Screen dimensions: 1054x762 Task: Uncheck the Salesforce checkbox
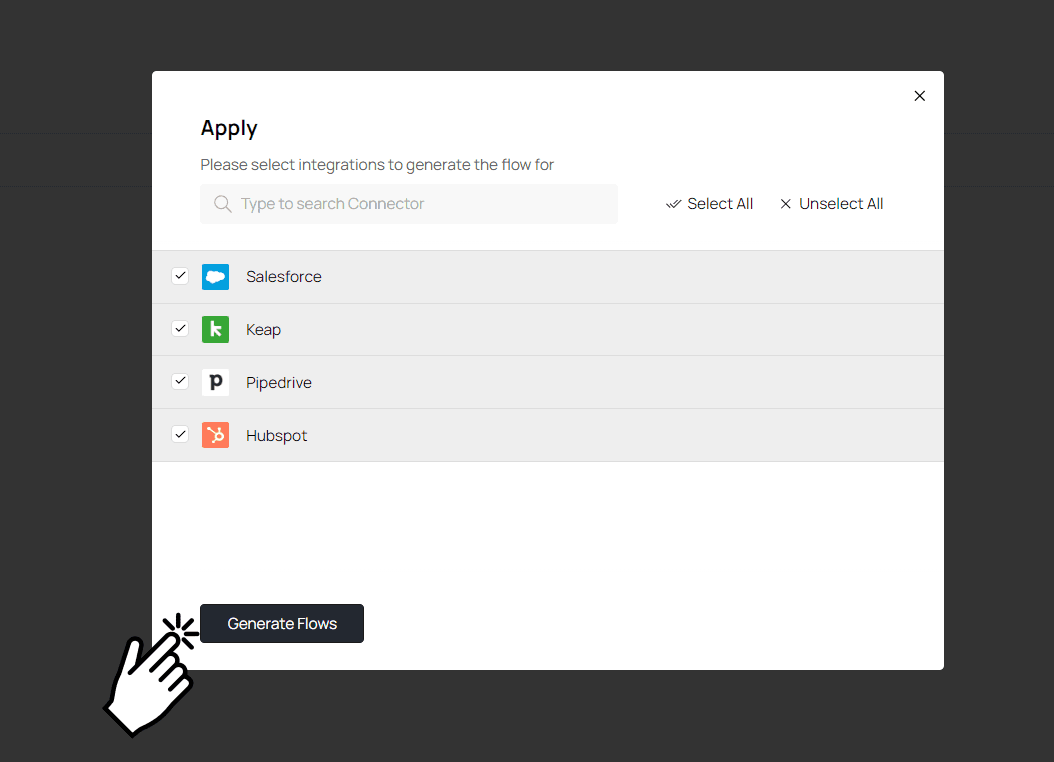(x=180, y=276)
